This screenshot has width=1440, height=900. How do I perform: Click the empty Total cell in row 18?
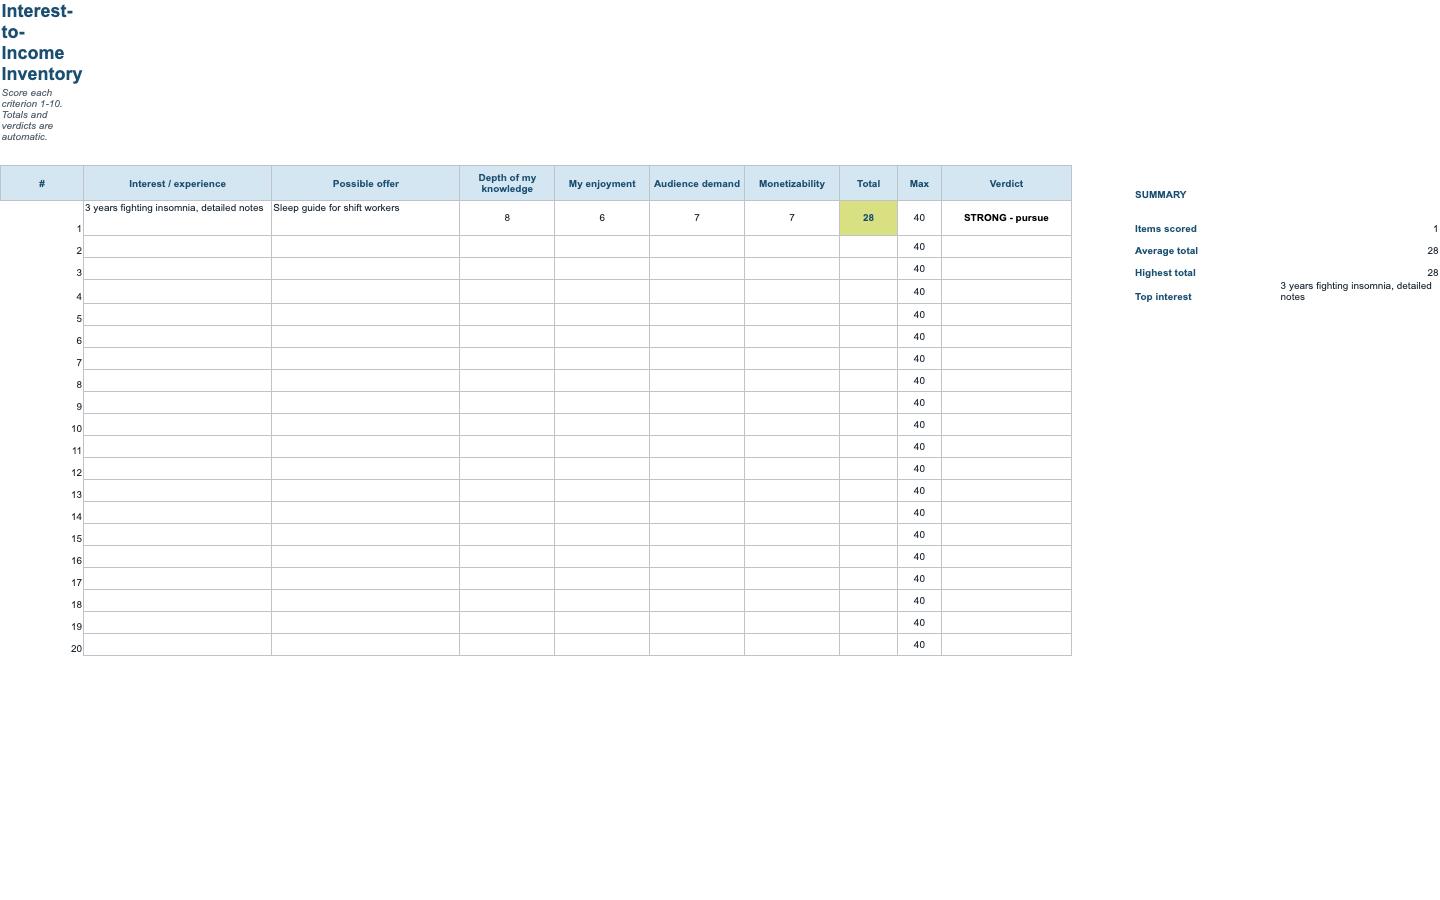click(868, 601)
